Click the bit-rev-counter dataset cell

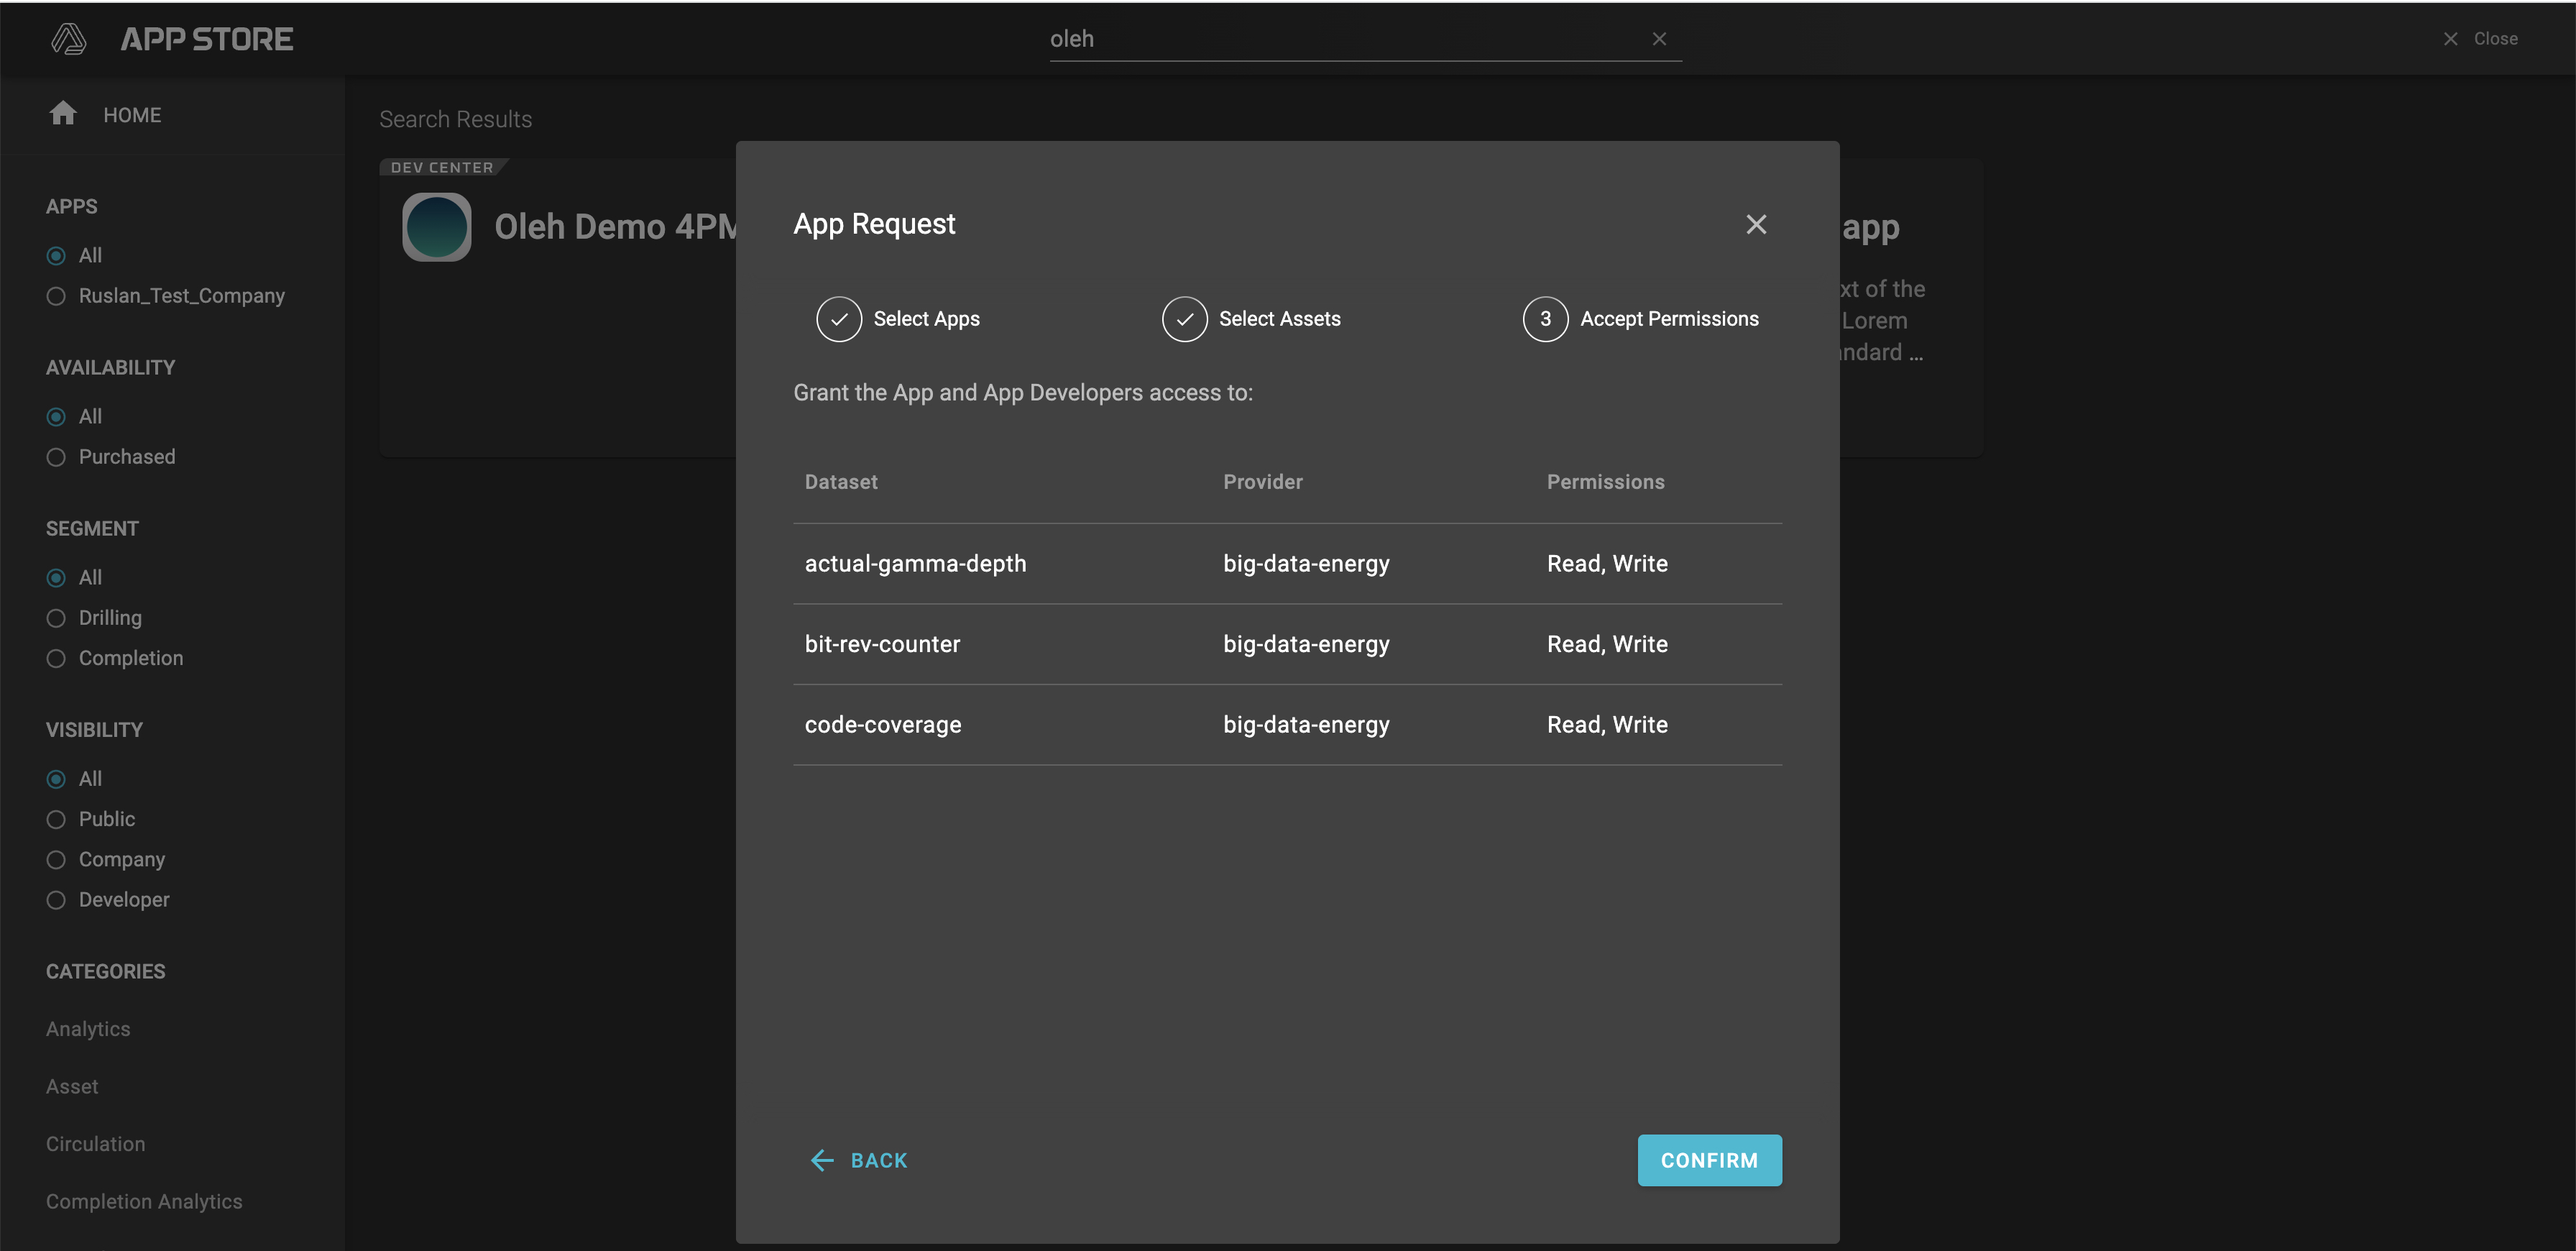pos(882,644)
